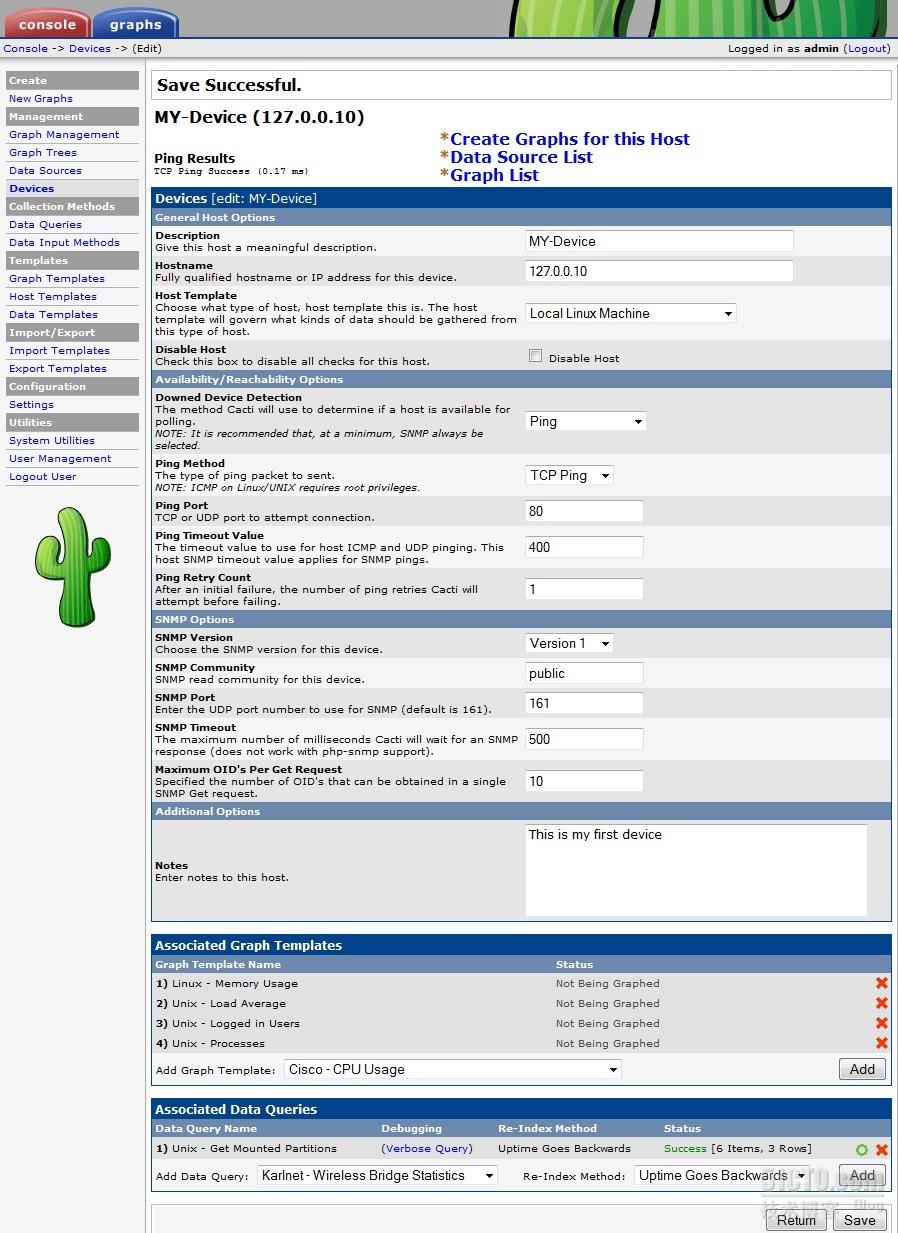Click 'Success [6 Items, 3 Rows]' status text
Image resolution: width=898 pixels, height=1233 pixels.
coord(738,1148)
